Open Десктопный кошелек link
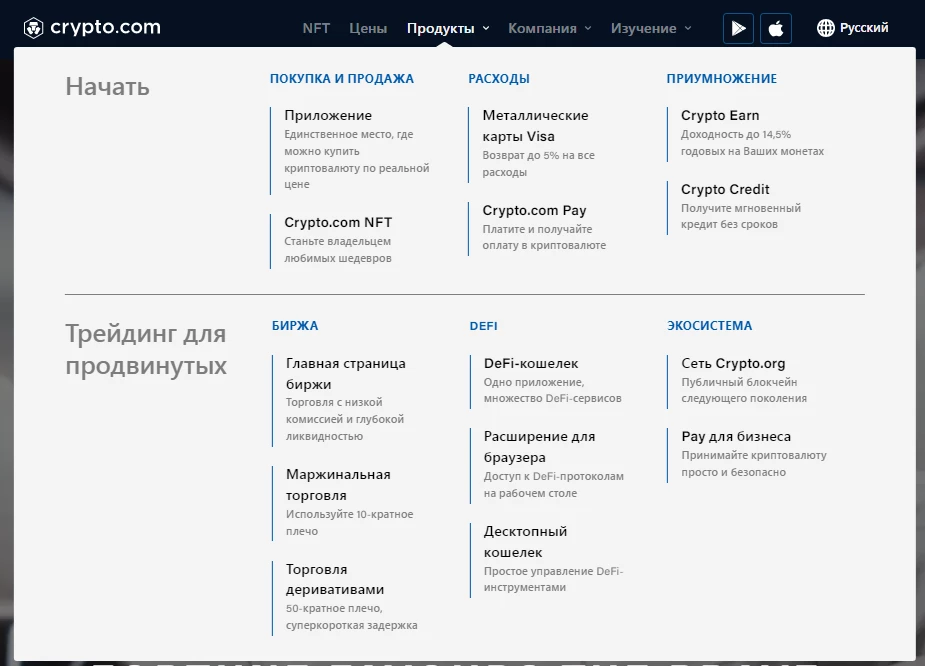 [x=525, y=542]
